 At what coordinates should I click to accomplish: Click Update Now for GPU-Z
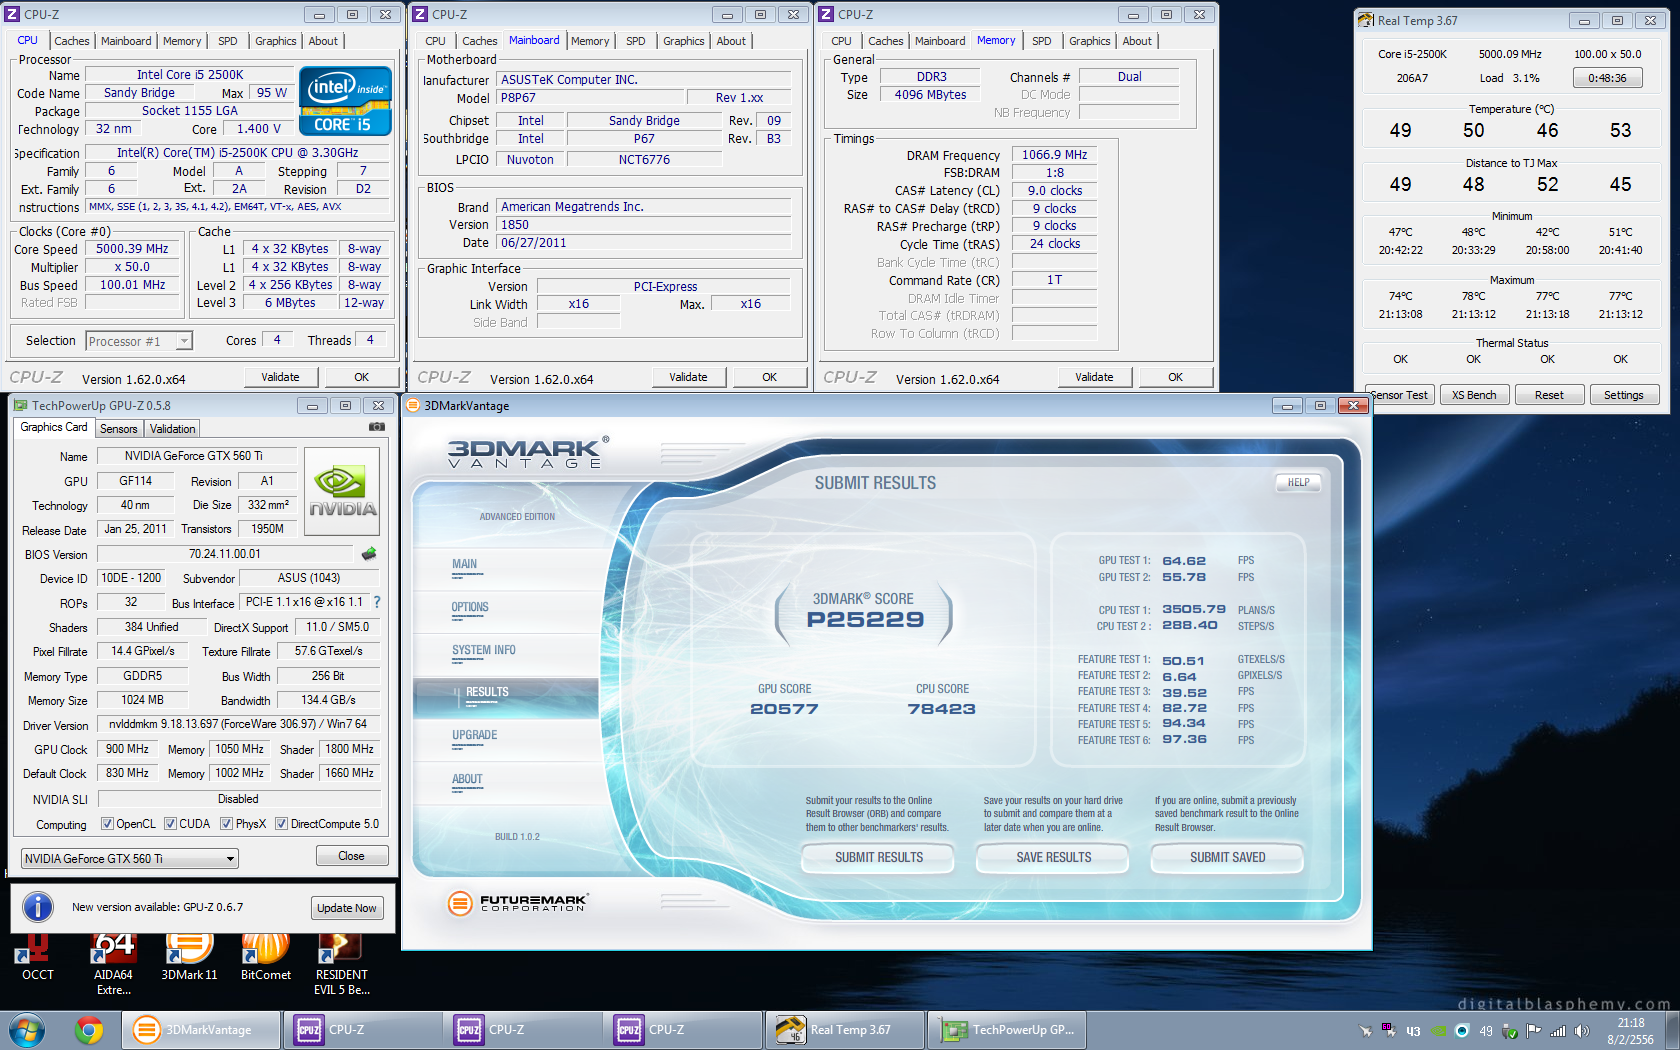347,908
